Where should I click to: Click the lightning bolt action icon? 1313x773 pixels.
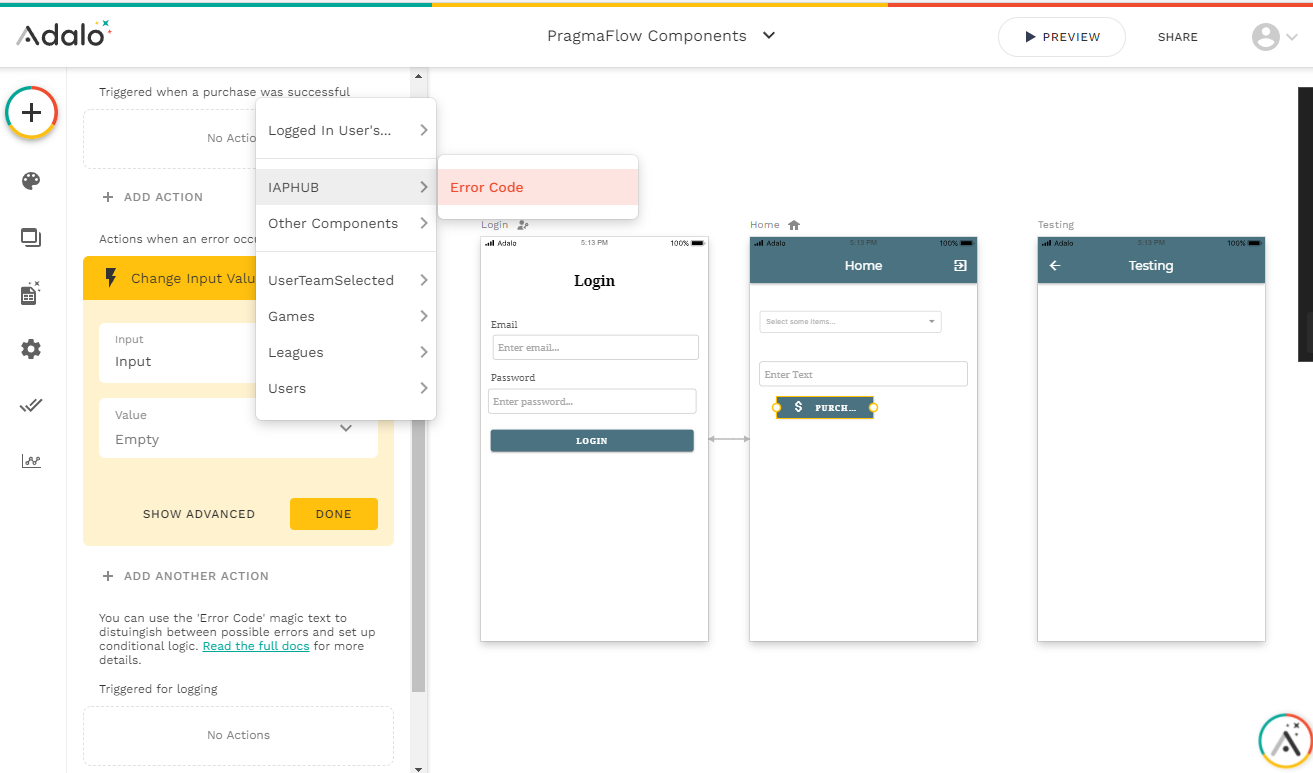tap(110, 278)
